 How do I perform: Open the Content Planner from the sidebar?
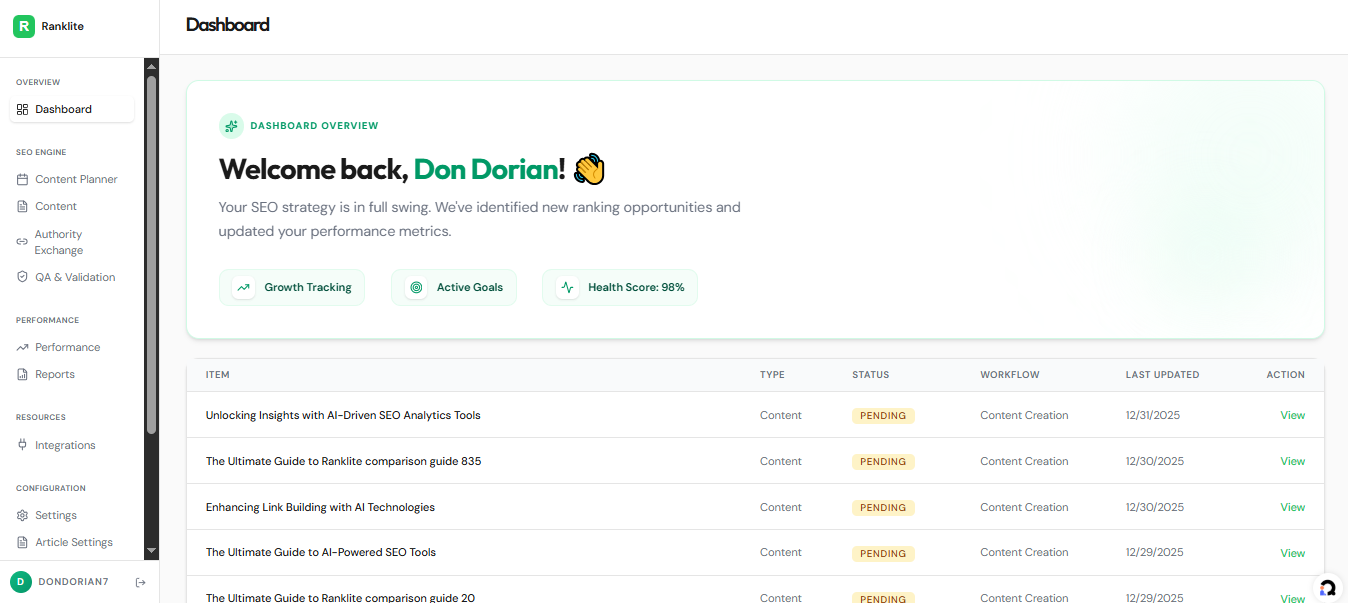(76, 179)
